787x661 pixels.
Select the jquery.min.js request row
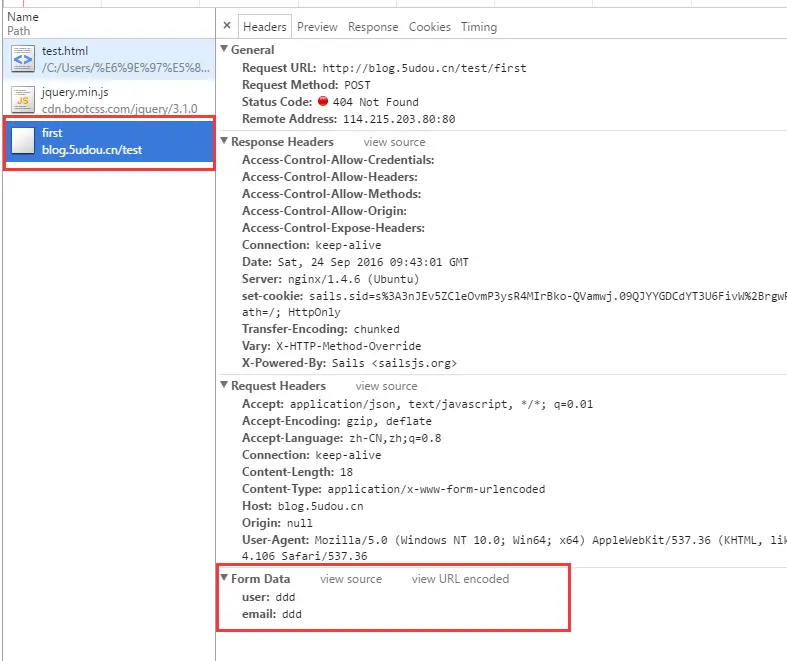[109, 100]
